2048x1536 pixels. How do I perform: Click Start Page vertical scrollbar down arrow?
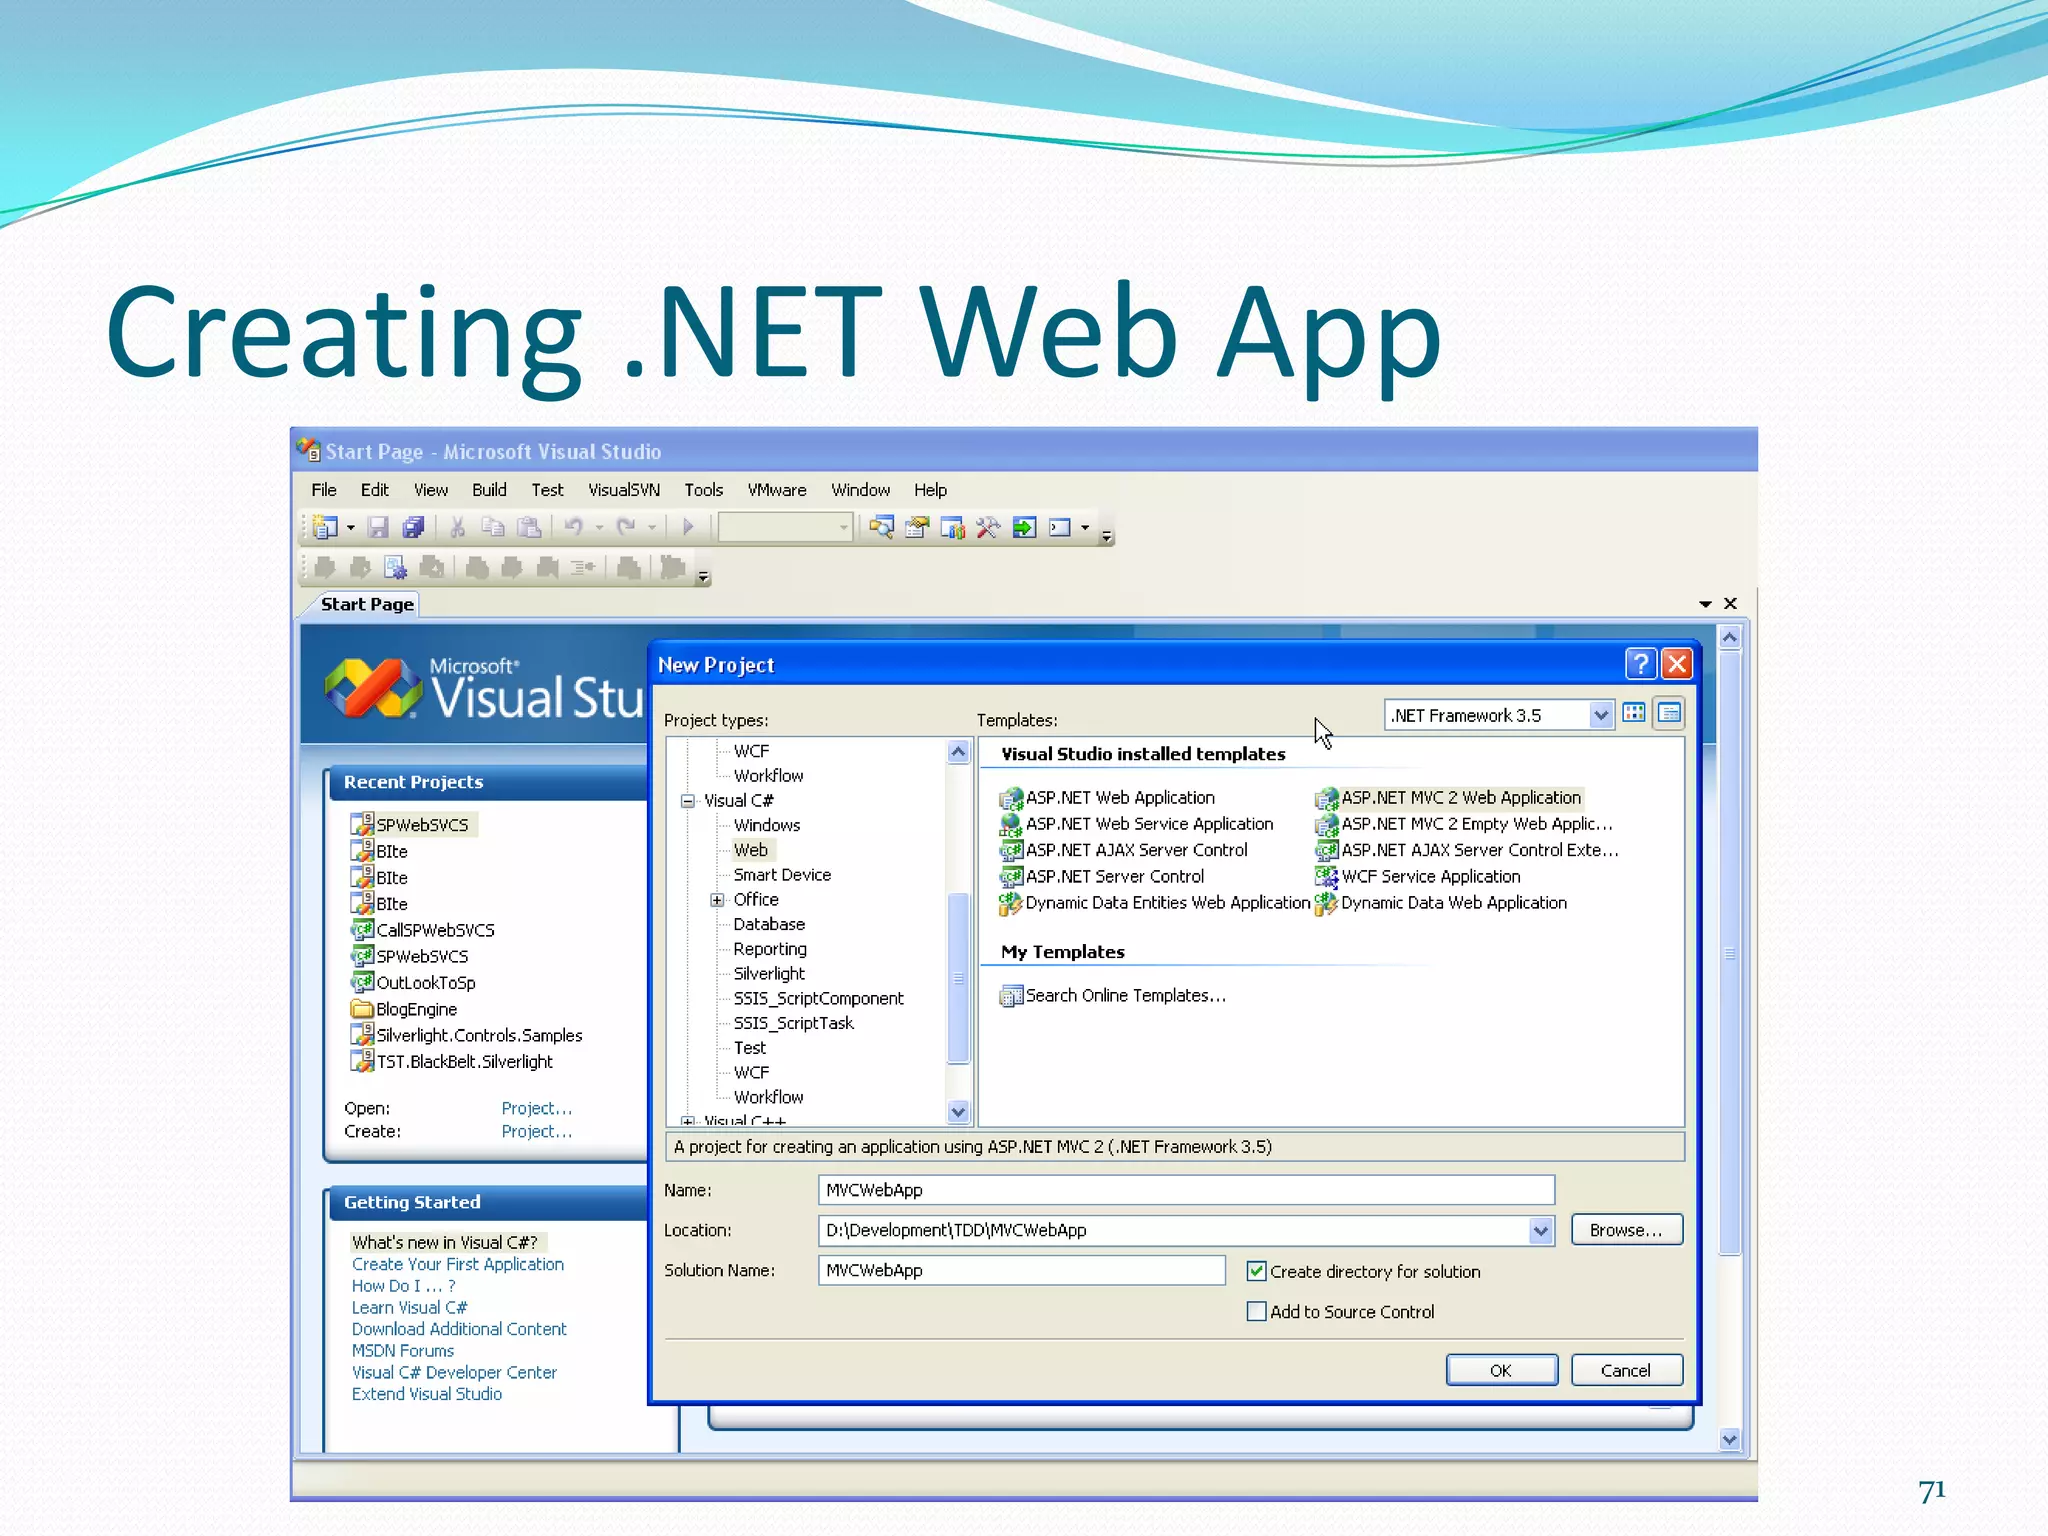1730,1439
